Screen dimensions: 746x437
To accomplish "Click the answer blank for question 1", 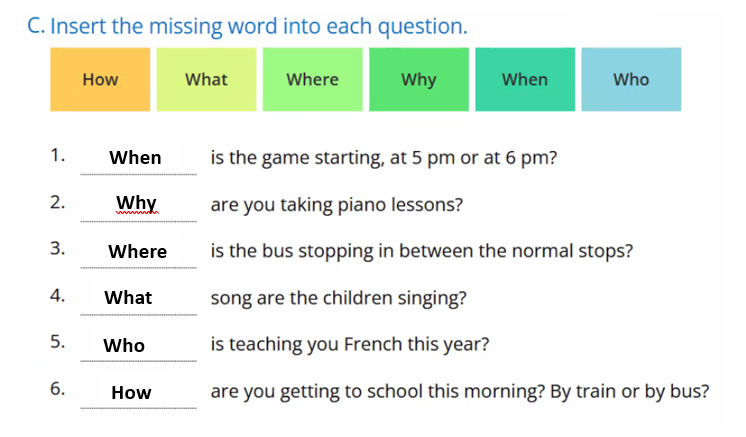I will point(135,158).
